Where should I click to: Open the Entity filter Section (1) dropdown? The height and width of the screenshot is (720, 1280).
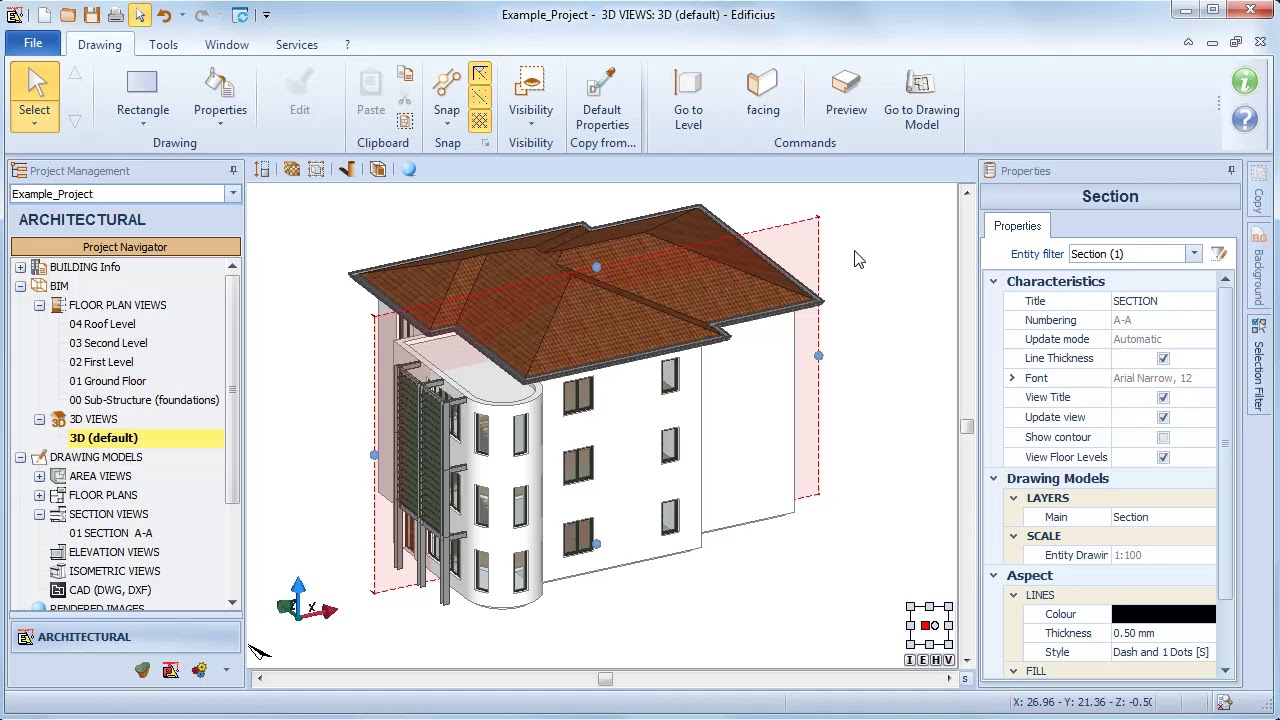click(x=1193, y=254)
